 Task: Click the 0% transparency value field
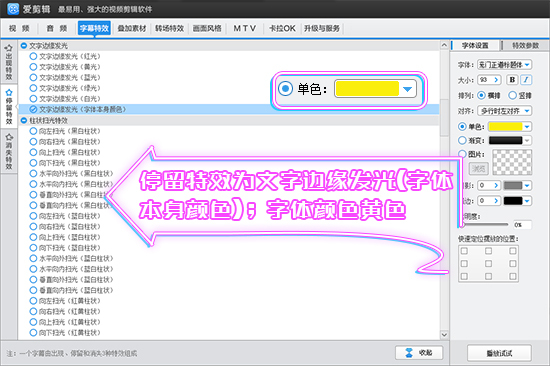point(522,225)
